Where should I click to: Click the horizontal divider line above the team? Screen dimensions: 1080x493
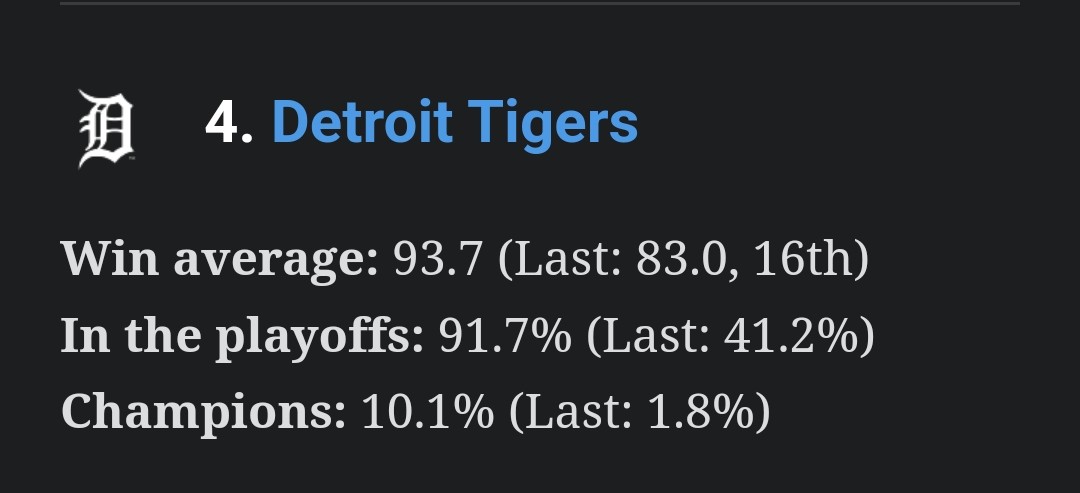(x=540, y=3)
